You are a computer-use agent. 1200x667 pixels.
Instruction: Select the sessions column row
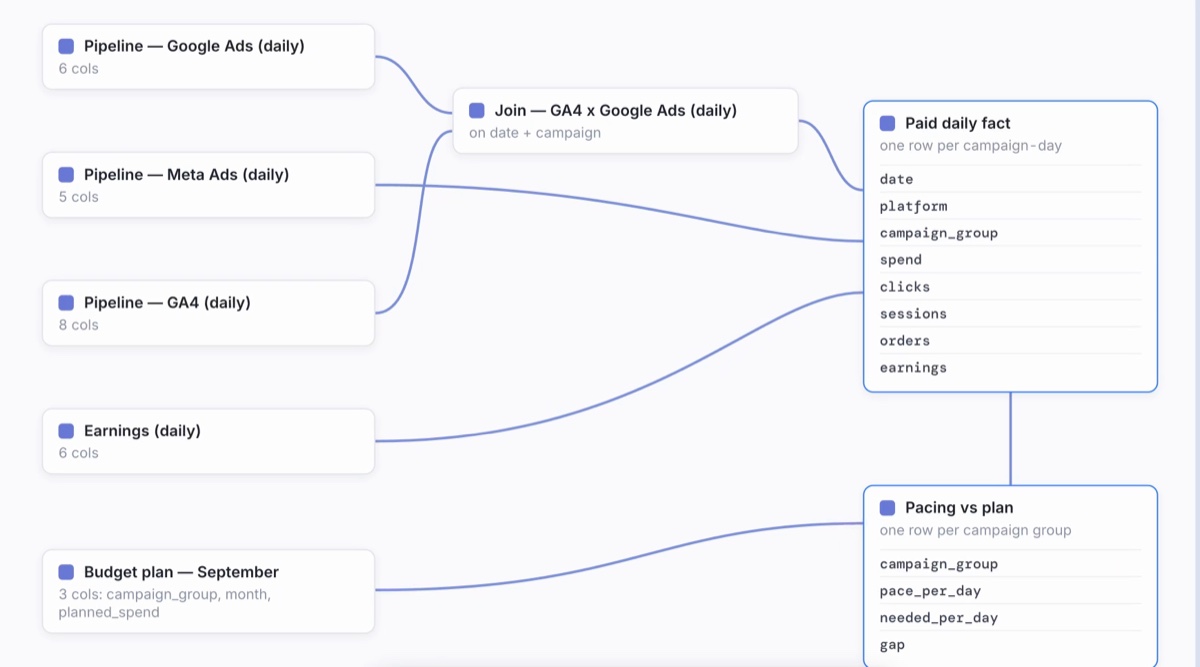coord(1010,314)
